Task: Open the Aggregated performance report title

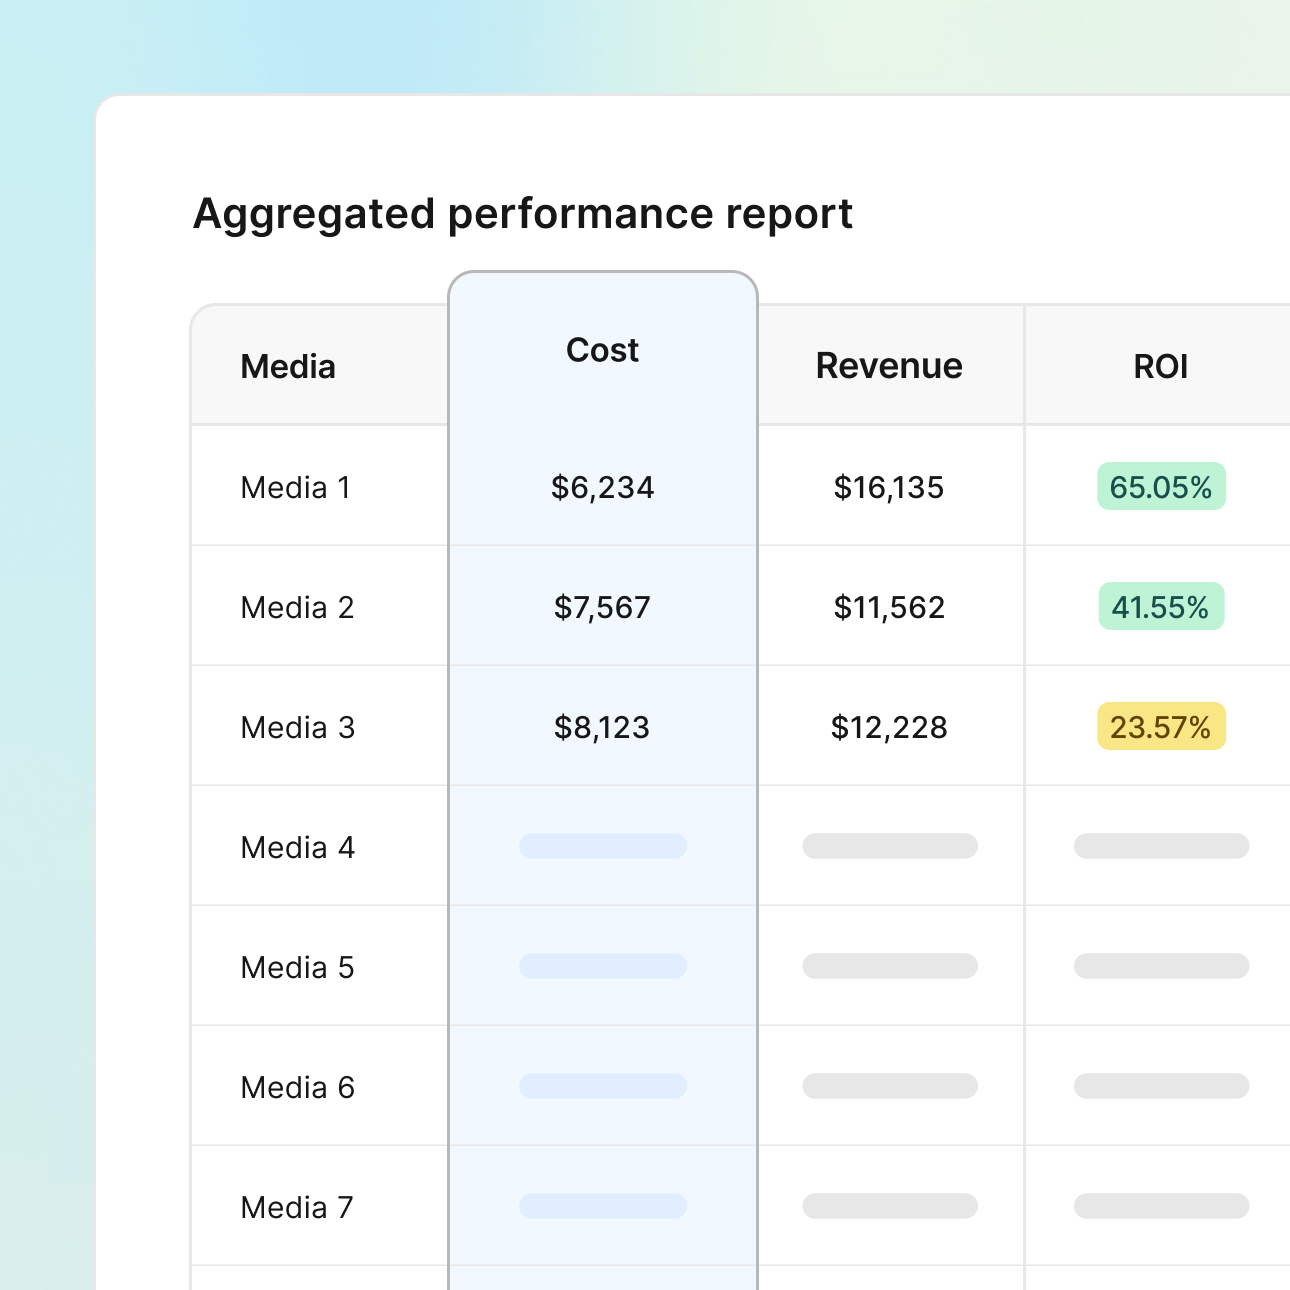Action: click(523, 213)
